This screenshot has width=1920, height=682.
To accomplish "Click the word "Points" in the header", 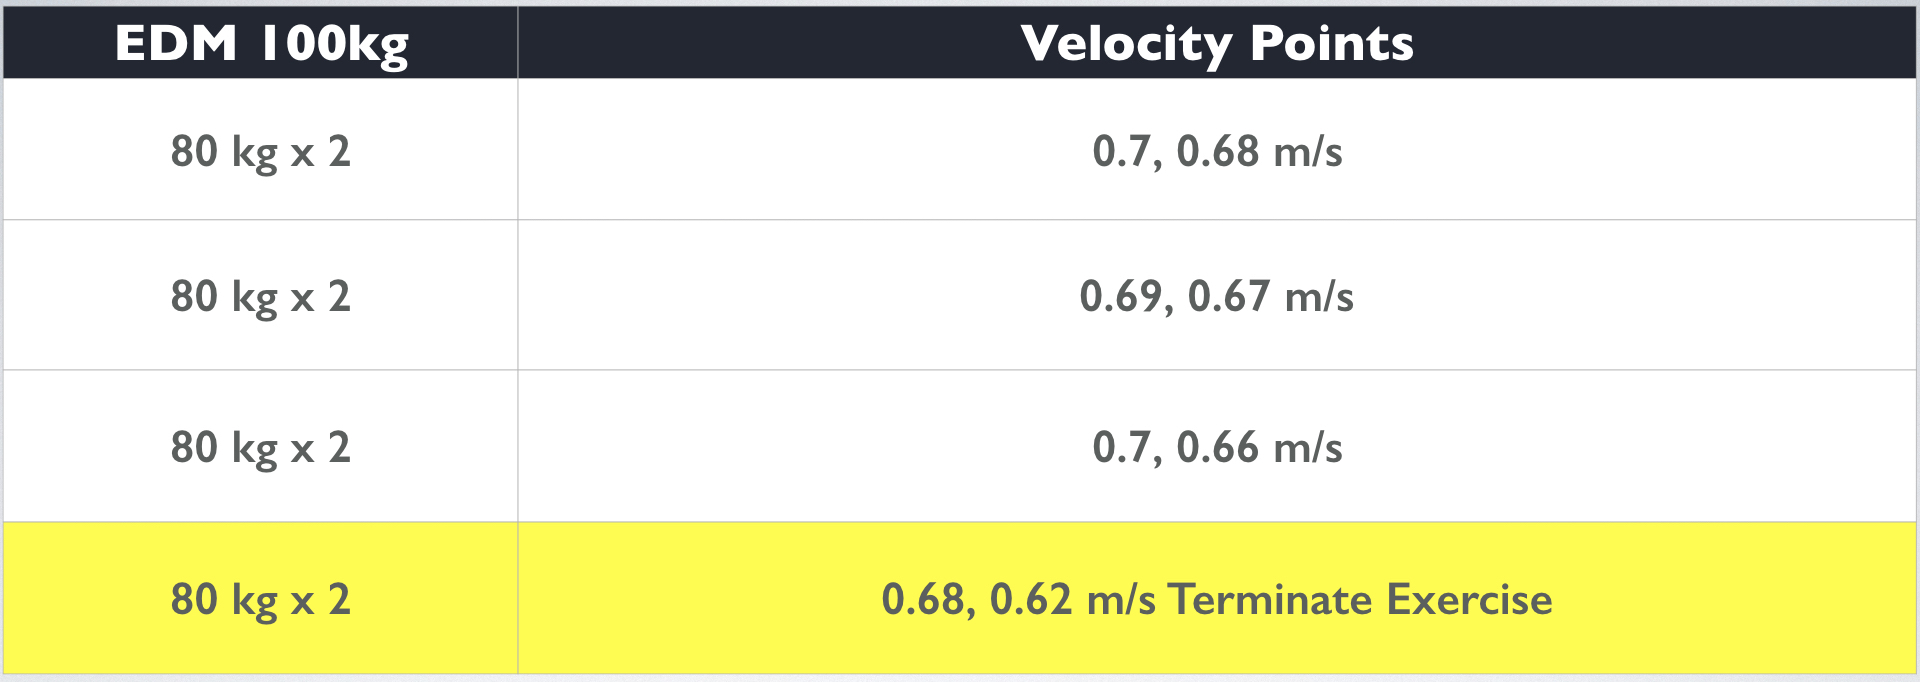I will [x=1332, y=43].
